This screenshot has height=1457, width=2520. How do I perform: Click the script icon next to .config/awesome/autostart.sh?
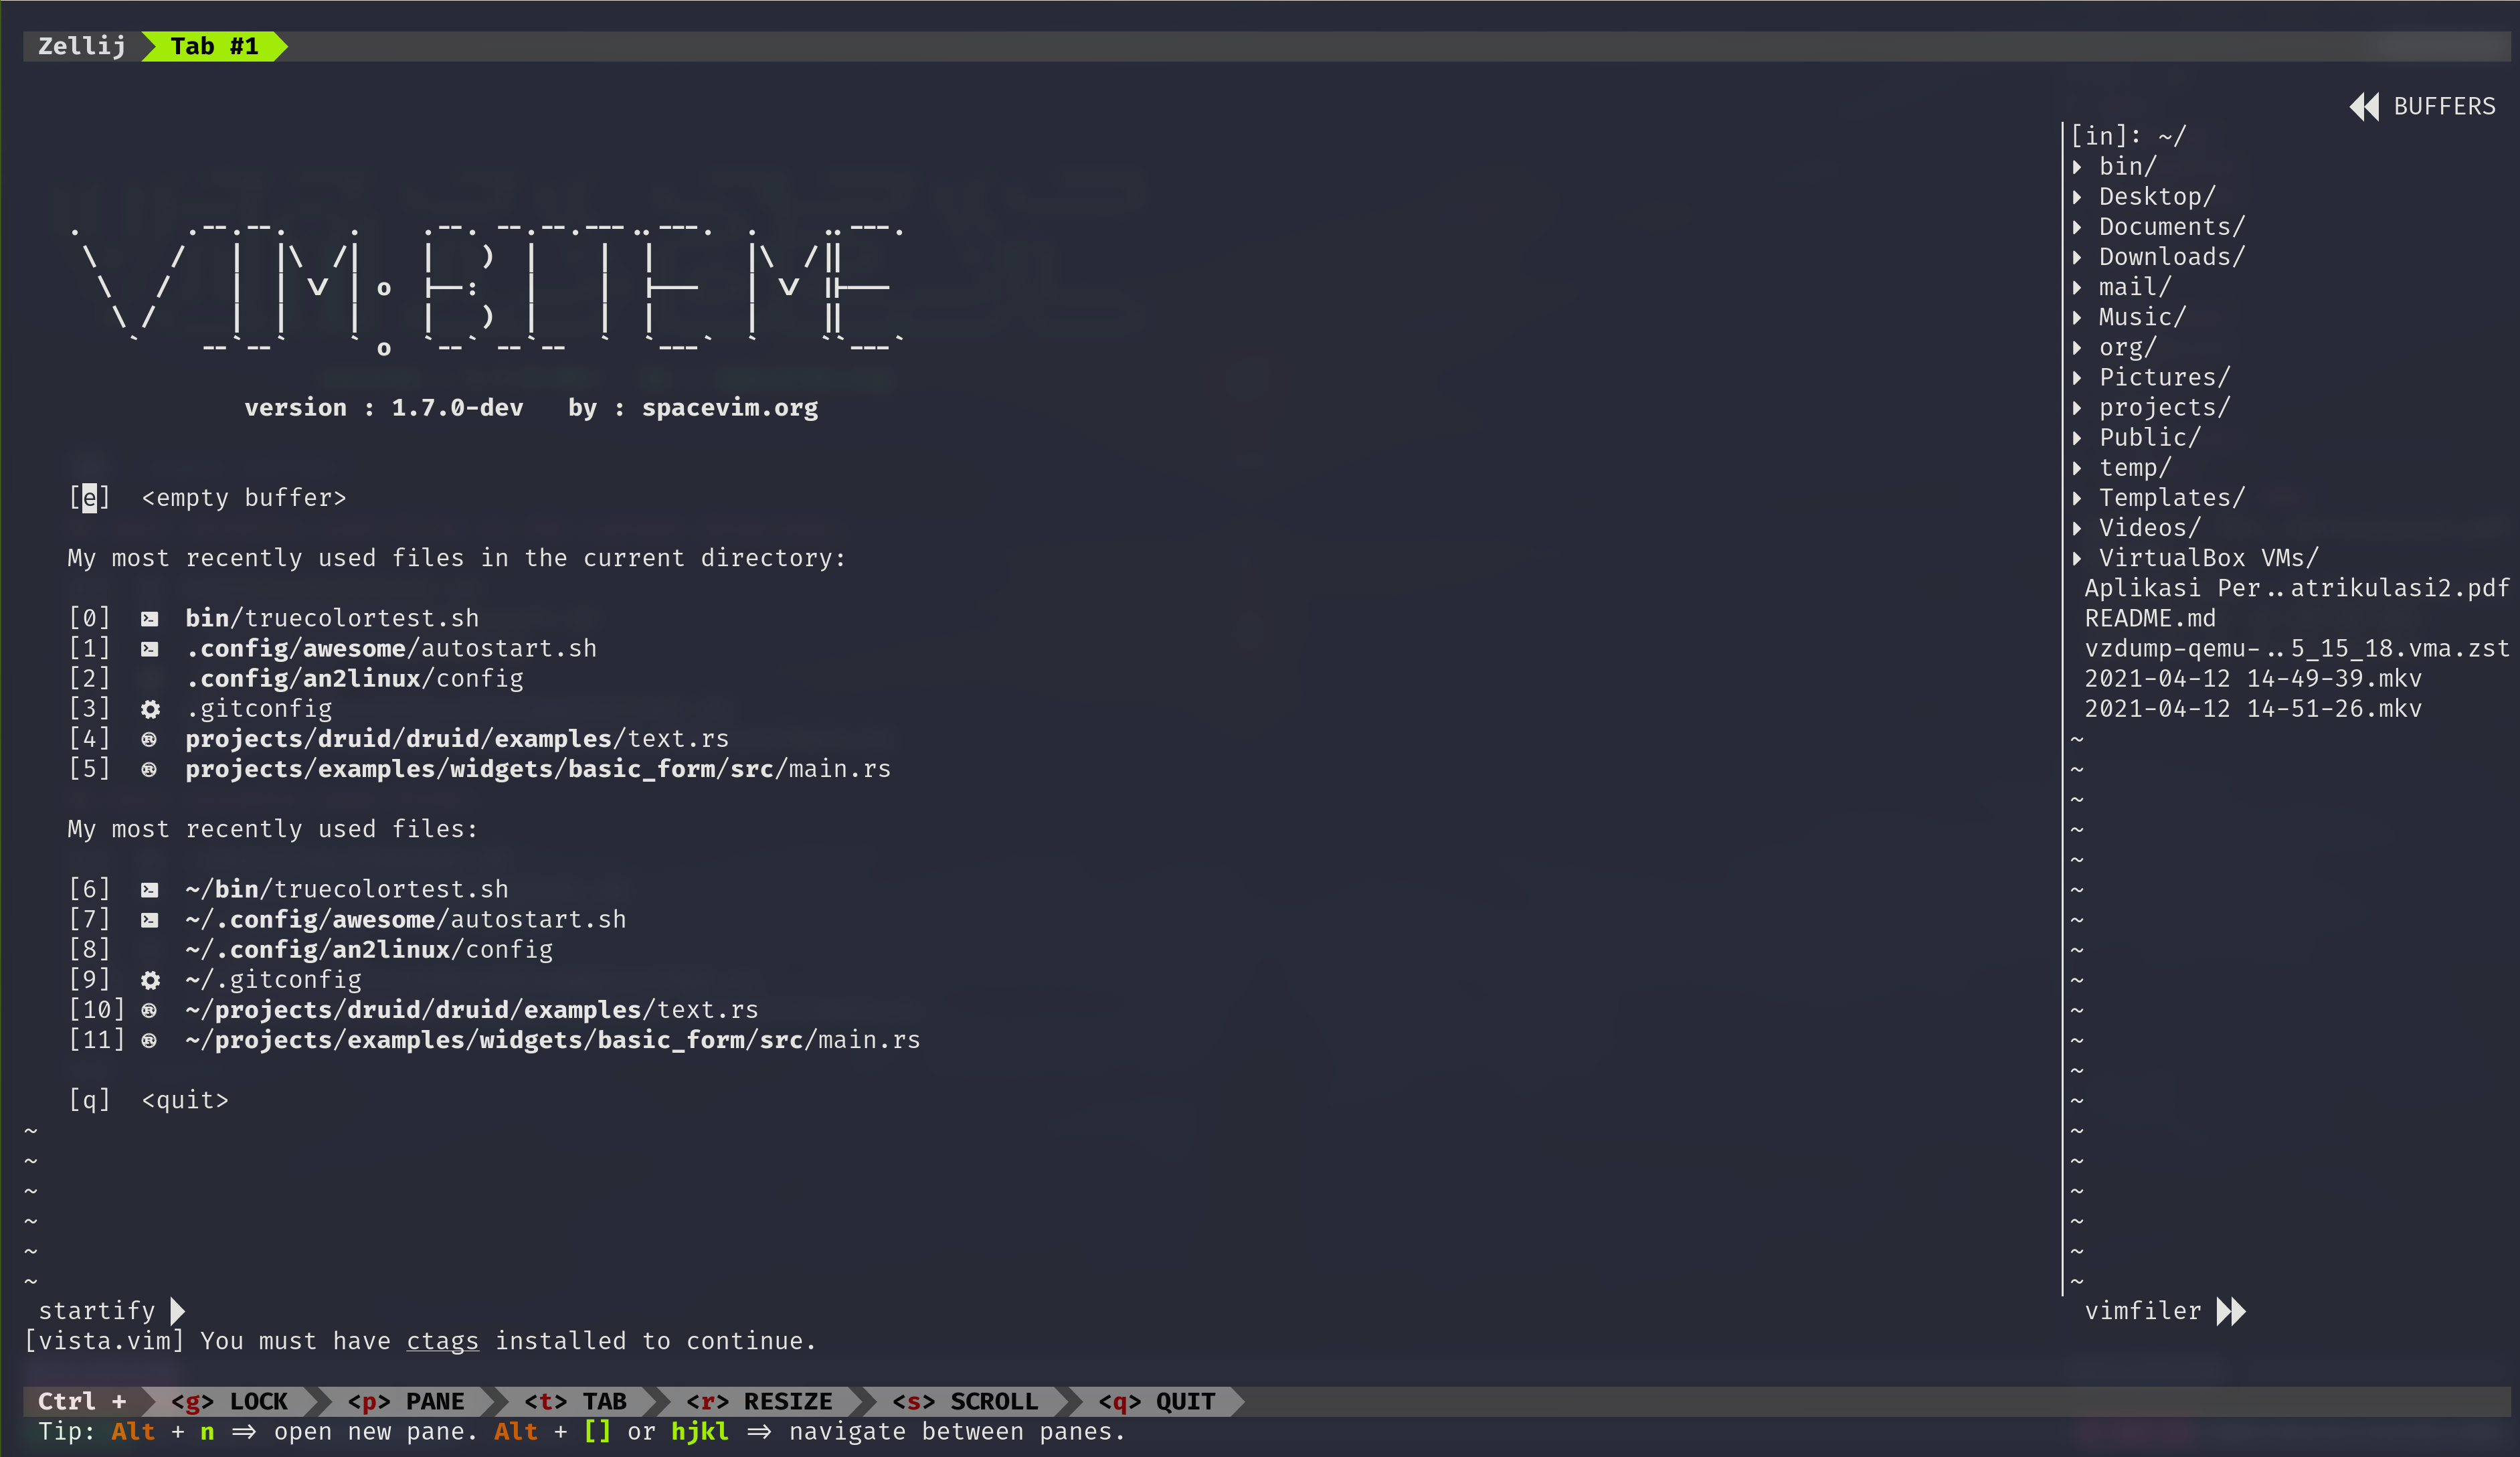pyautogui.click(x=150, y=648)
